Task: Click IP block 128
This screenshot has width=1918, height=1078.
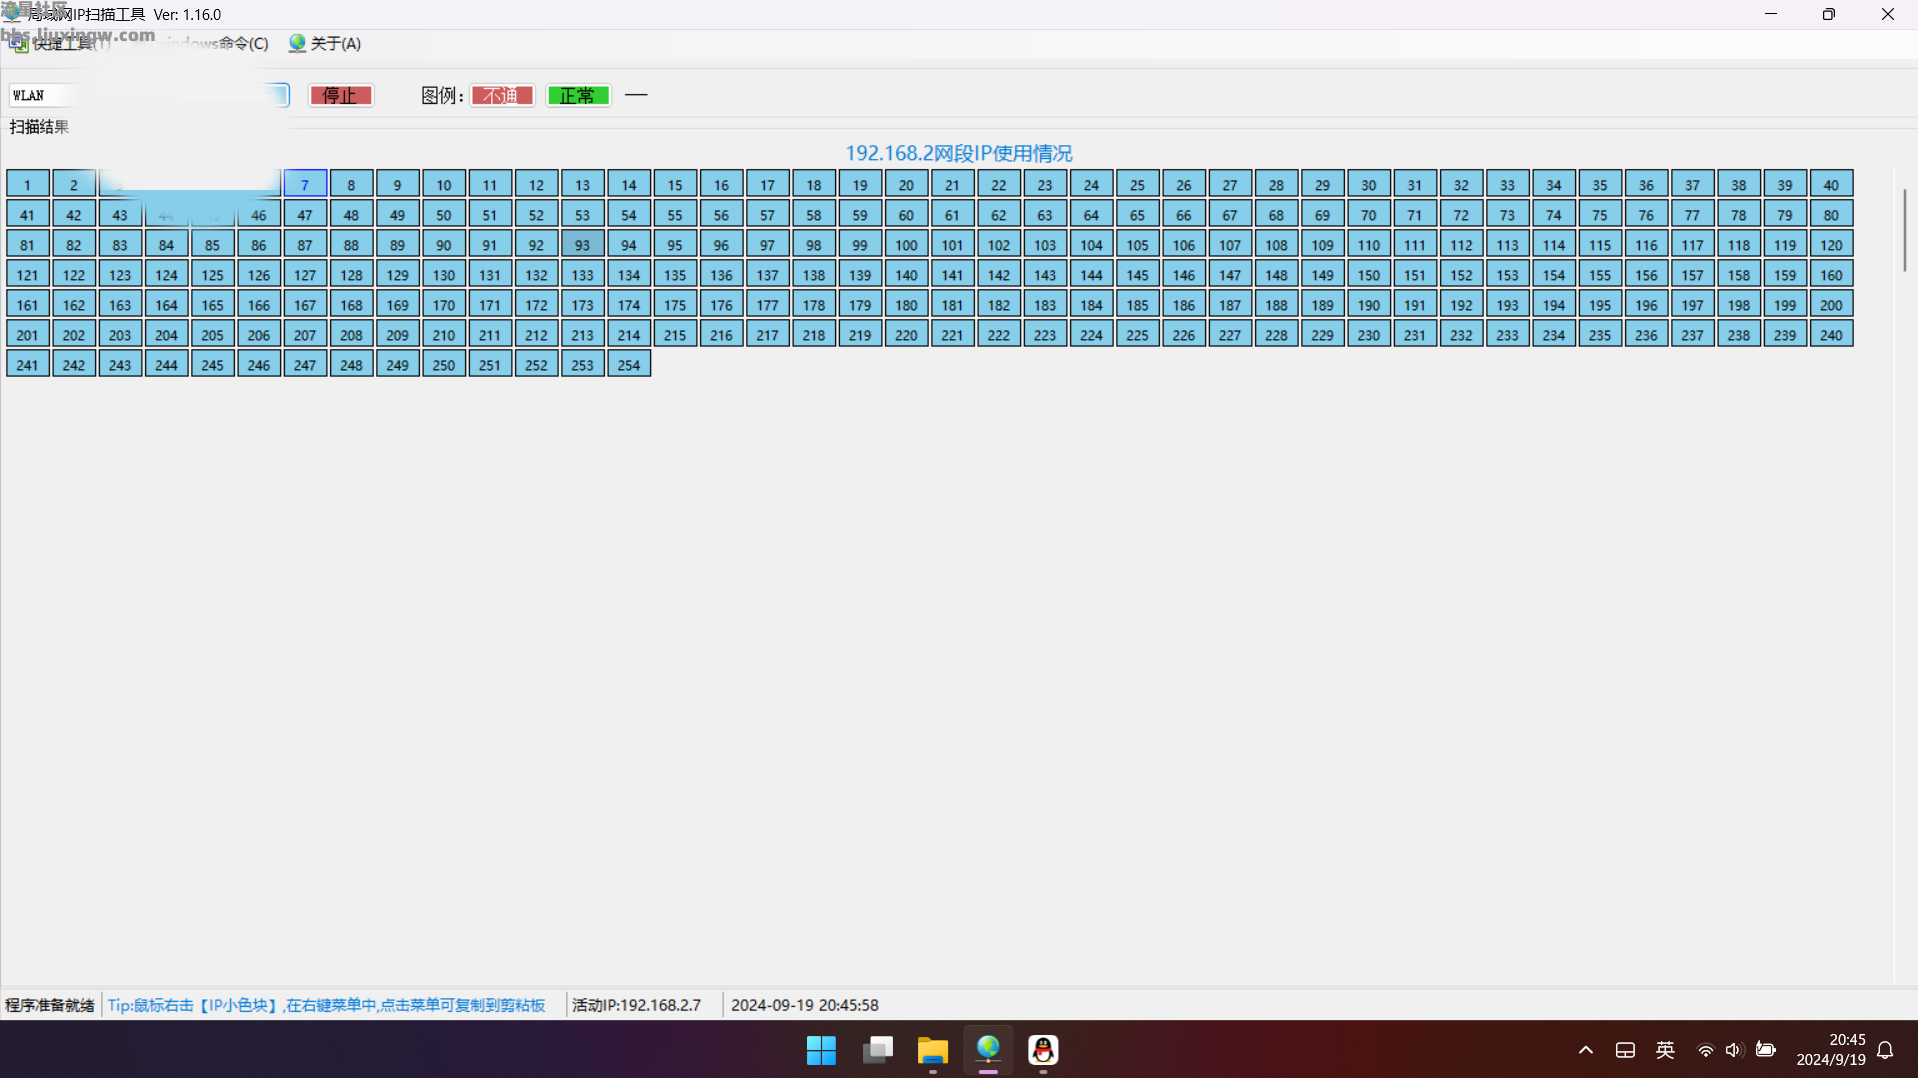Action: click(351, 274)
